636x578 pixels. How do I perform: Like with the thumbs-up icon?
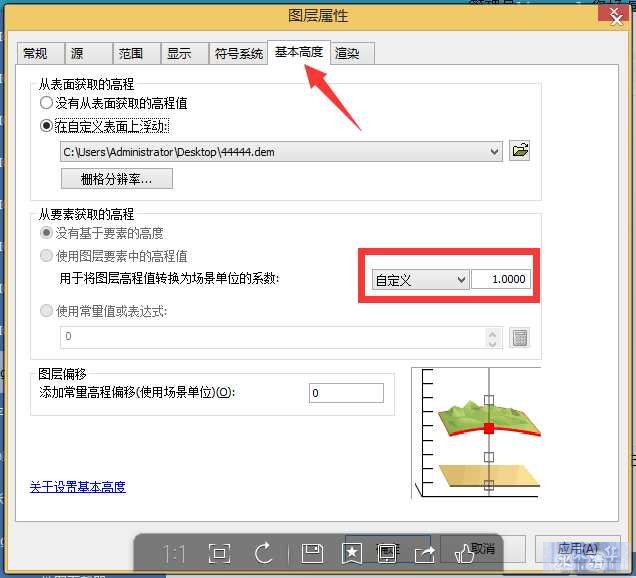click(464, 553)
